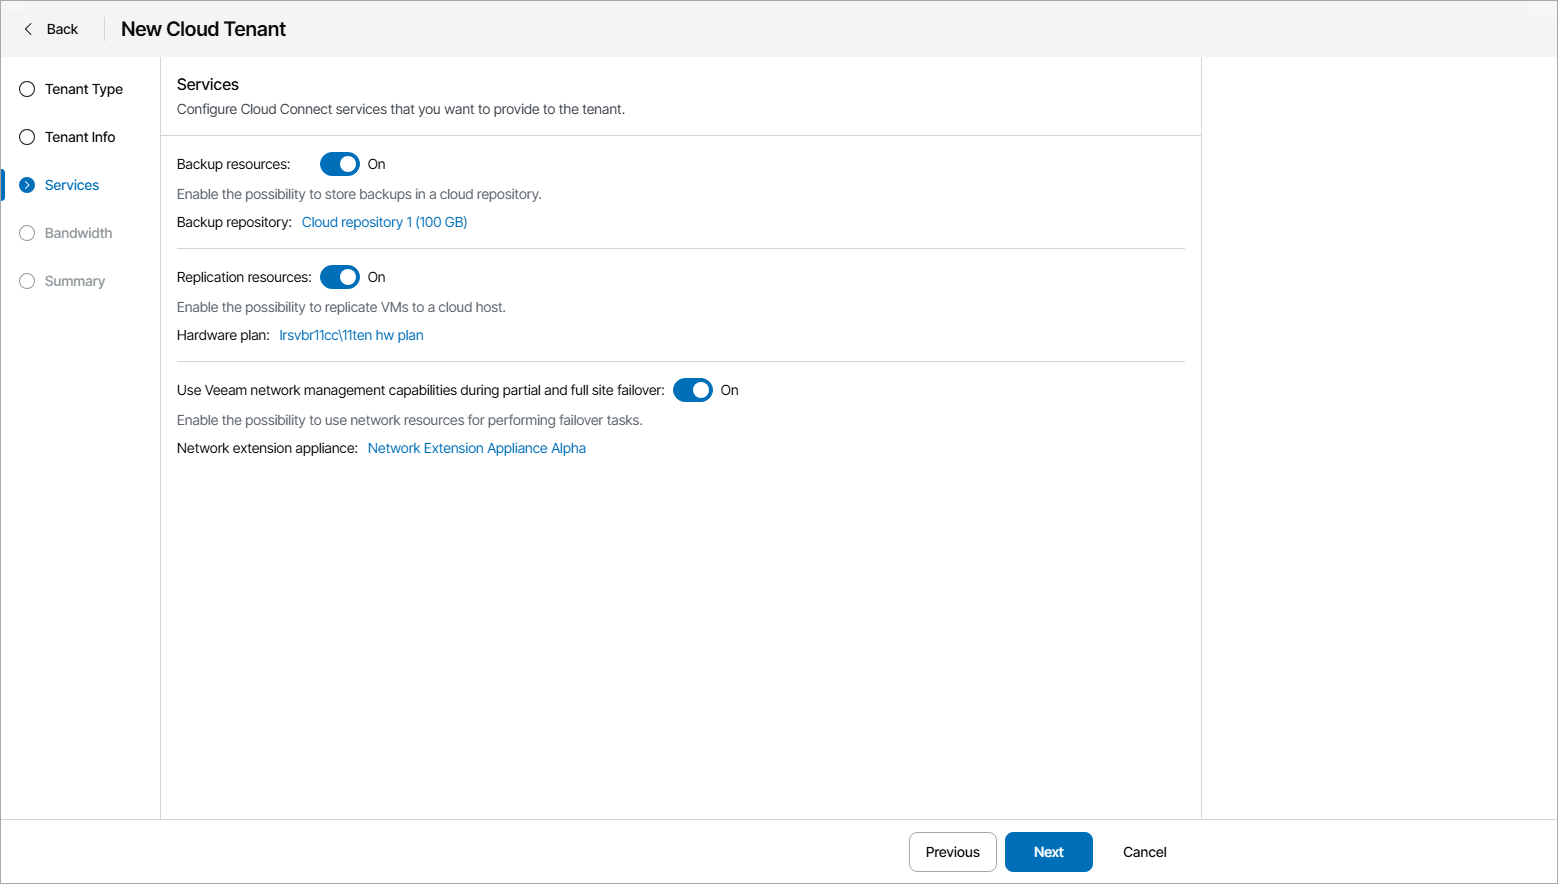Jump to the Summary step
The image size is (1558, 884).
[75, 281]
